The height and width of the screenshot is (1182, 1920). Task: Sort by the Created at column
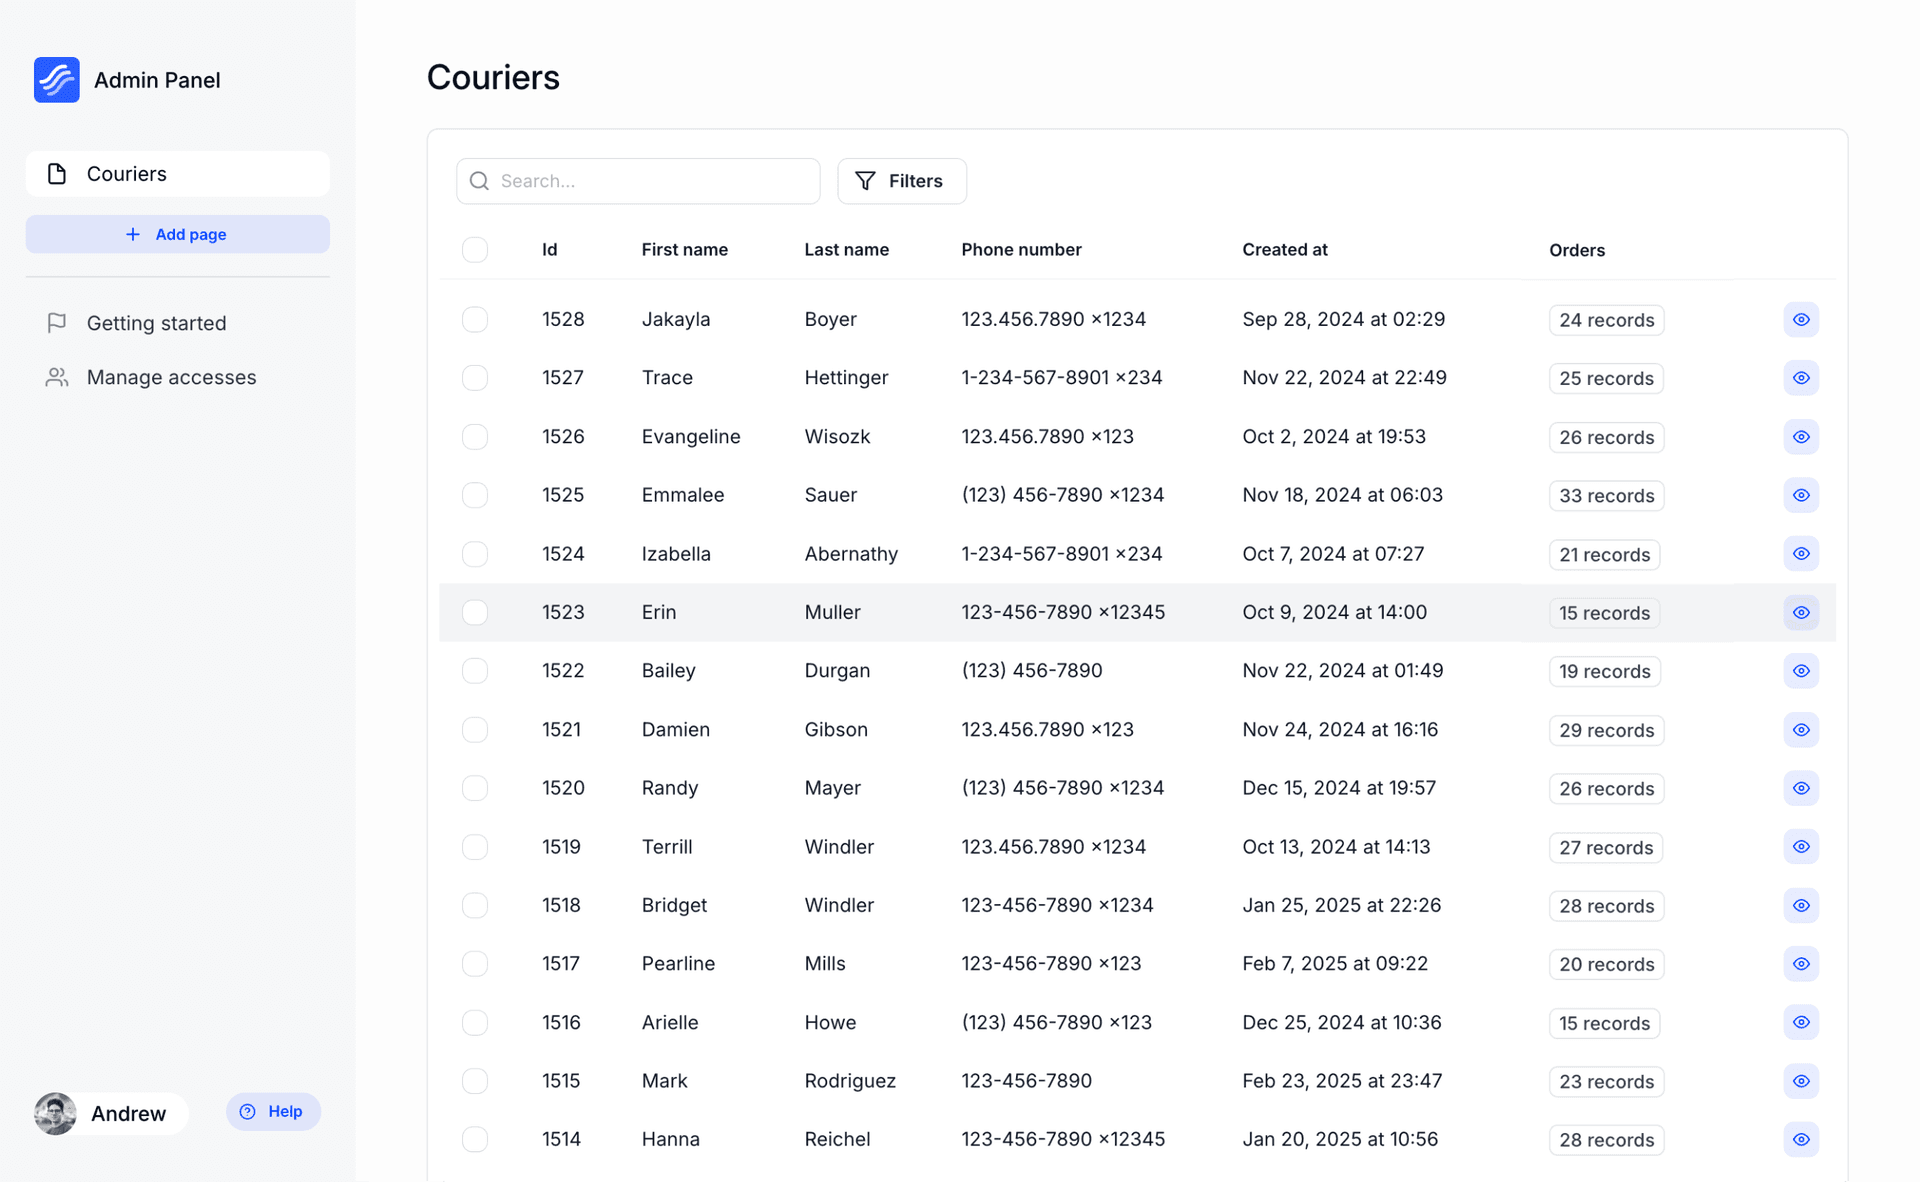(x=1284, y=250)
